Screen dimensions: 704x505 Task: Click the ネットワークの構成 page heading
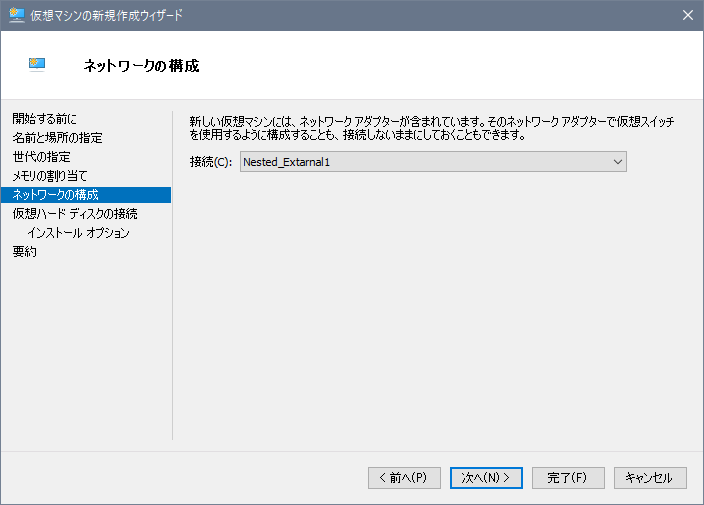coord(141,66)
